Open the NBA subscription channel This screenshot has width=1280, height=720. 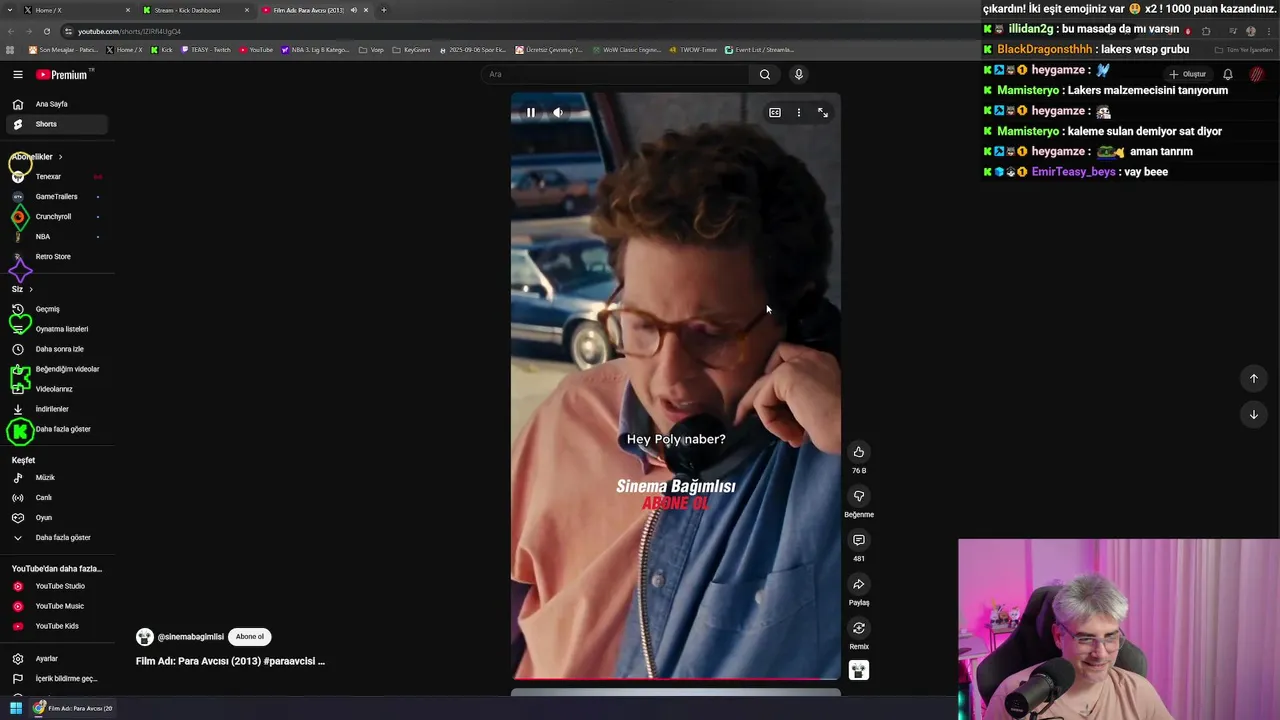pyautogui.click(x=56, y=237)
